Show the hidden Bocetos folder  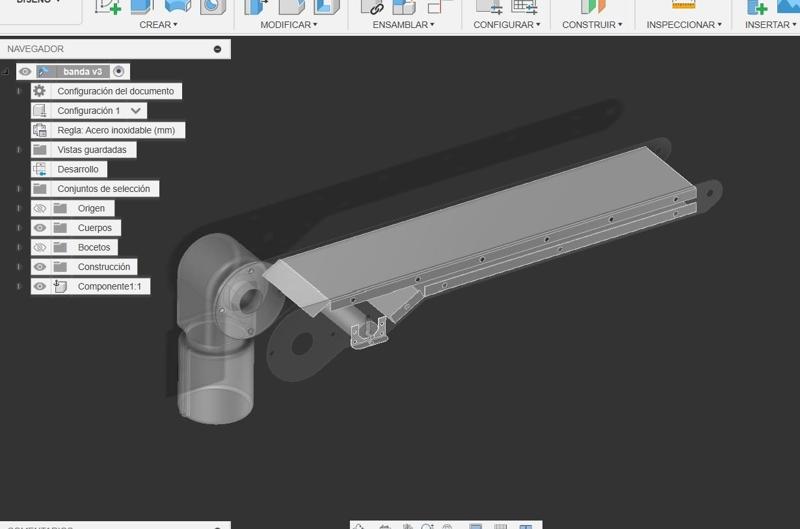tap(40, 247)
